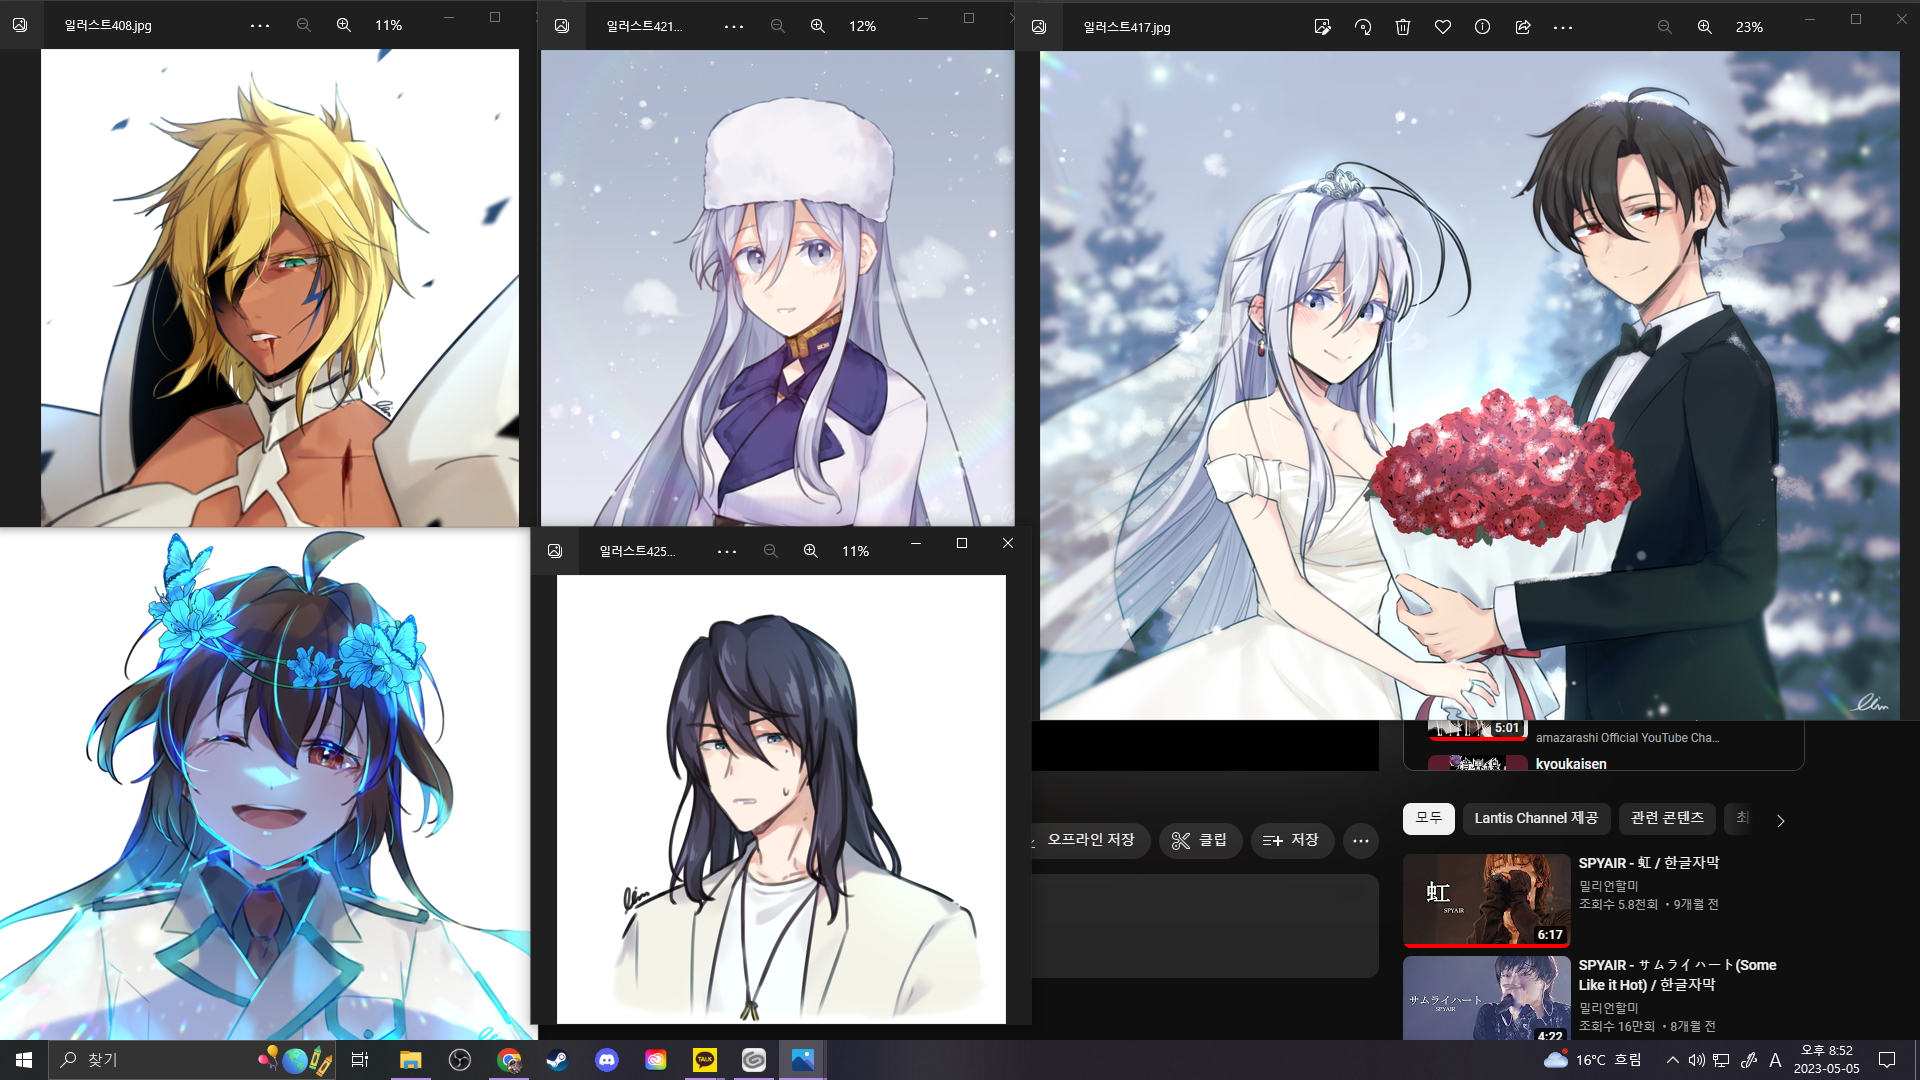Open Photos app from taskbar
Viewport: 1920px width, 1080px height.
coord(802,1060)
